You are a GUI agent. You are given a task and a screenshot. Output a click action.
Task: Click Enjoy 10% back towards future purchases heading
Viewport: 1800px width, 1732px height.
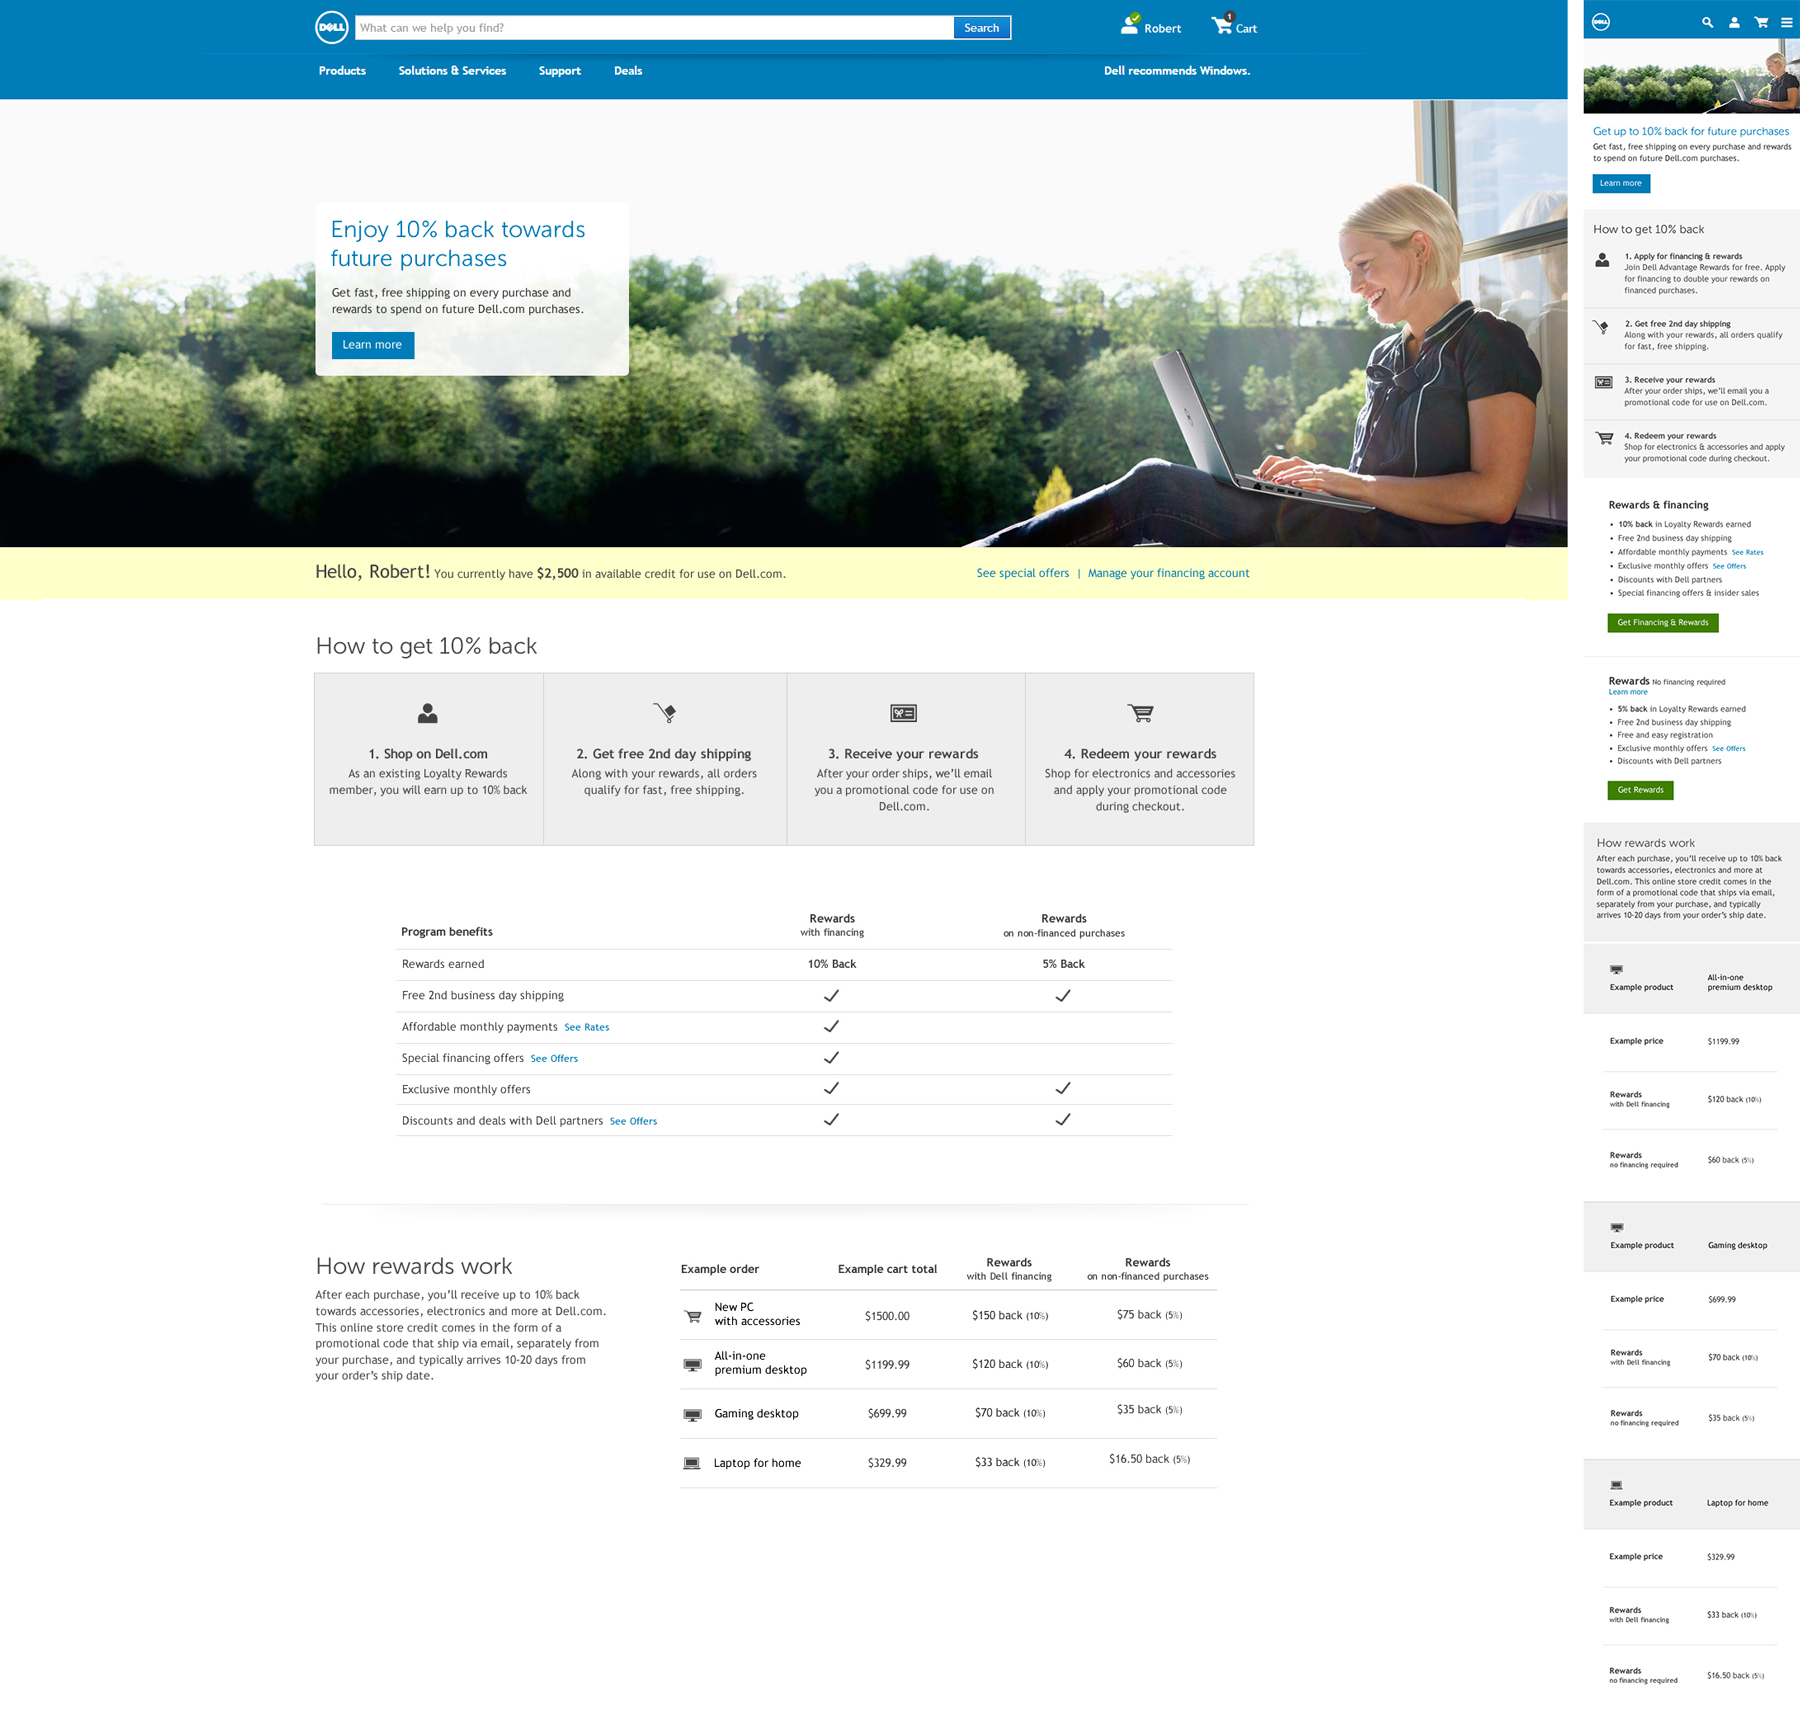coord(458,244)
